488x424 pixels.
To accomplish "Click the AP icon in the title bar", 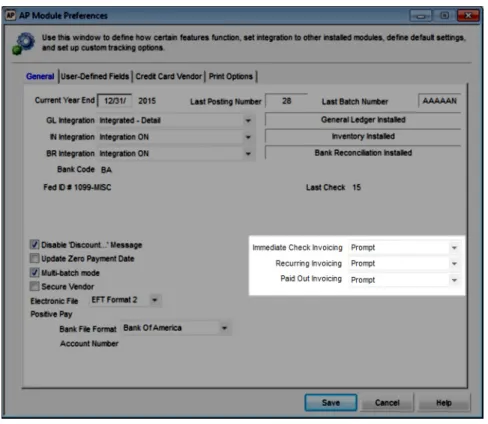I will [x=10, y=15].
